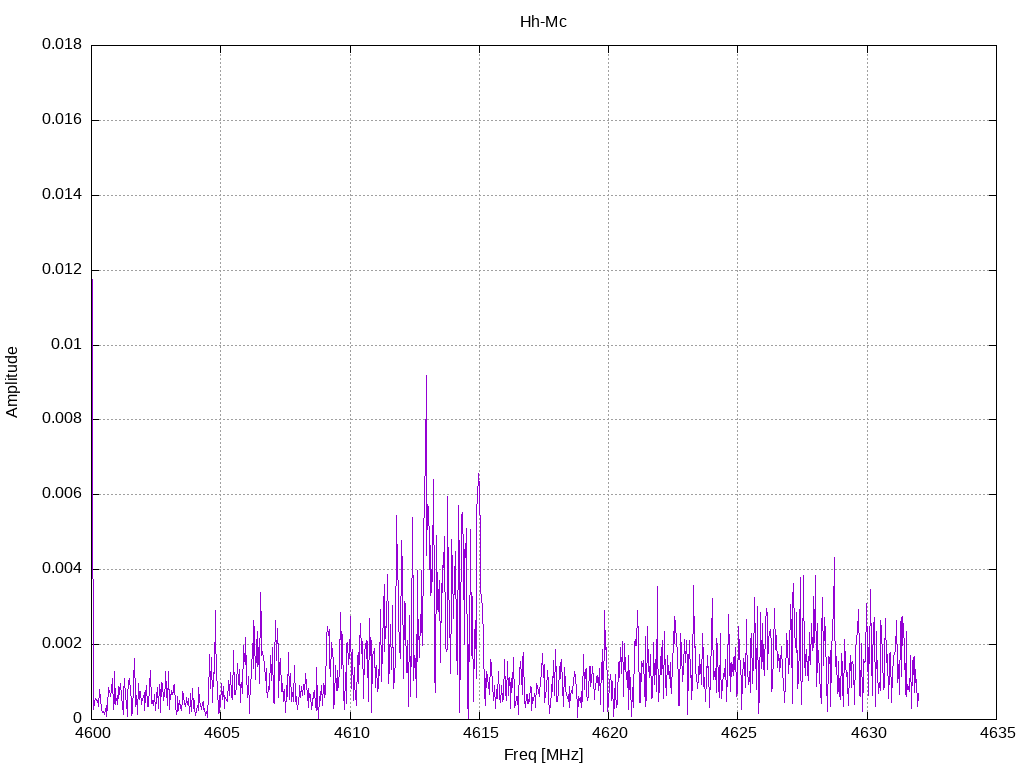Screen dimensions: 1024x768
Task: Click the tip of the tallest peak near 4613 MHz
Action: pyautogui.click(x=426, y=376)
